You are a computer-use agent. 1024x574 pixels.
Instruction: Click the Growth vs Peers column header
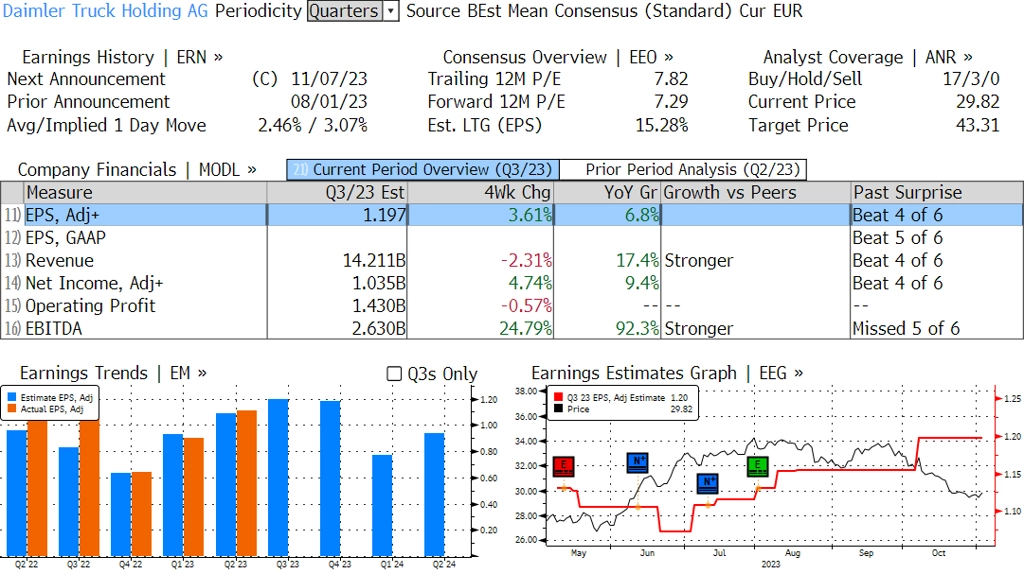[x=756, y=193]
